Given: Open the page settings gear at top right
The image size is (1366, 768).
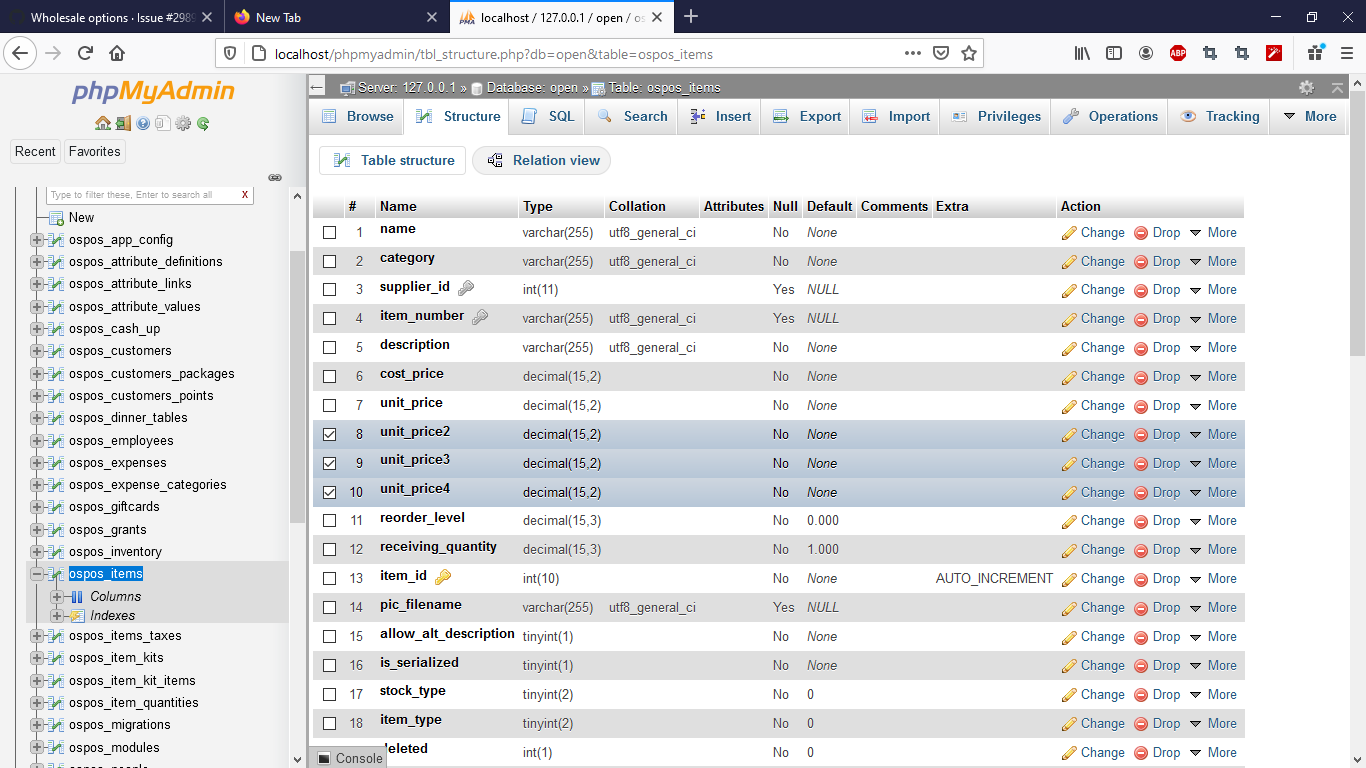Looking at the screenshot, I should (1306, 87).
